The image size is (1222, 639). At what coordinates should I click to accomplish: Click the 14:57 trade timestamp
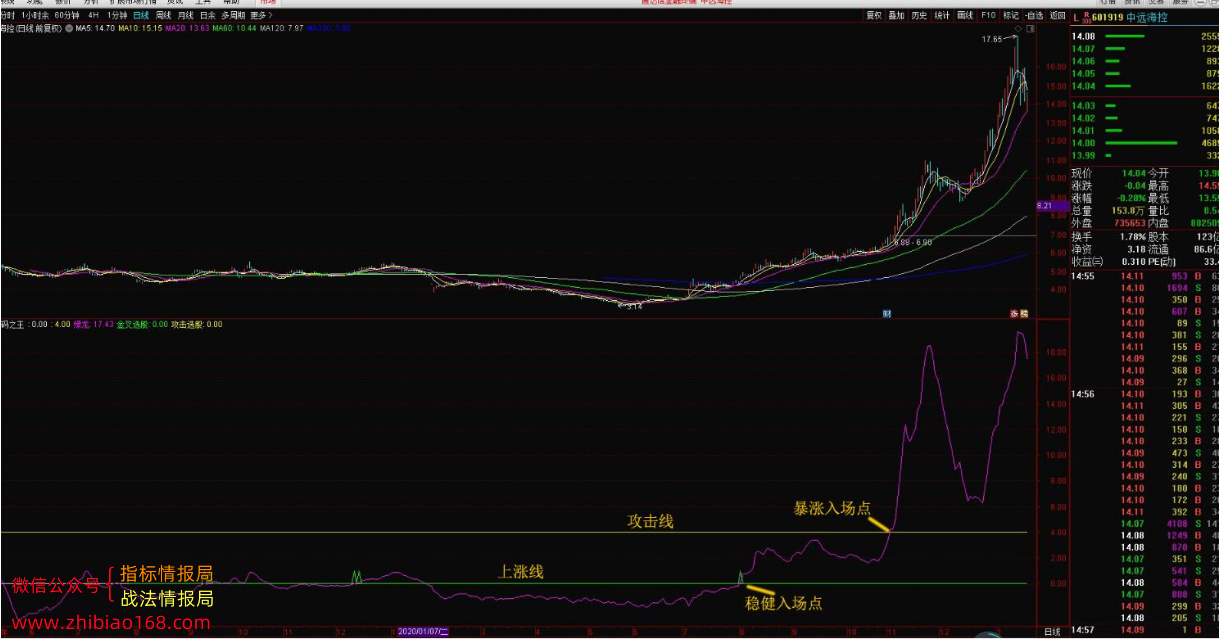(x=1083, y=630)
